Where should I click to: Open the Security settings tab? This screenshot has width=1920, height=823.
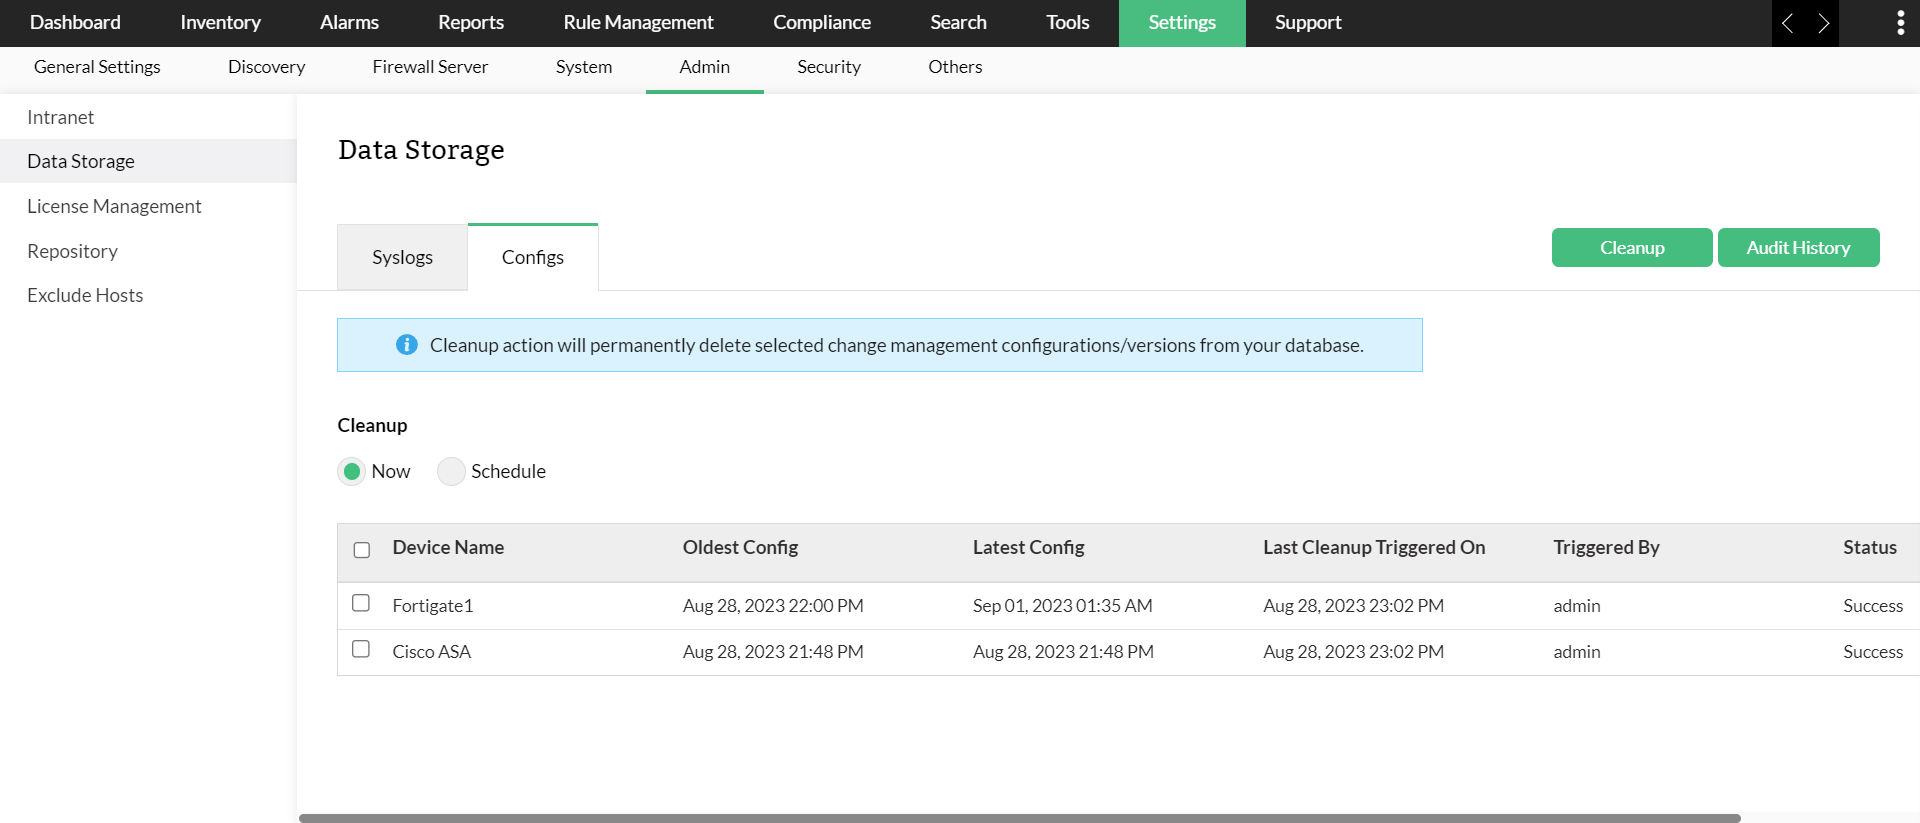click(828, 67)
